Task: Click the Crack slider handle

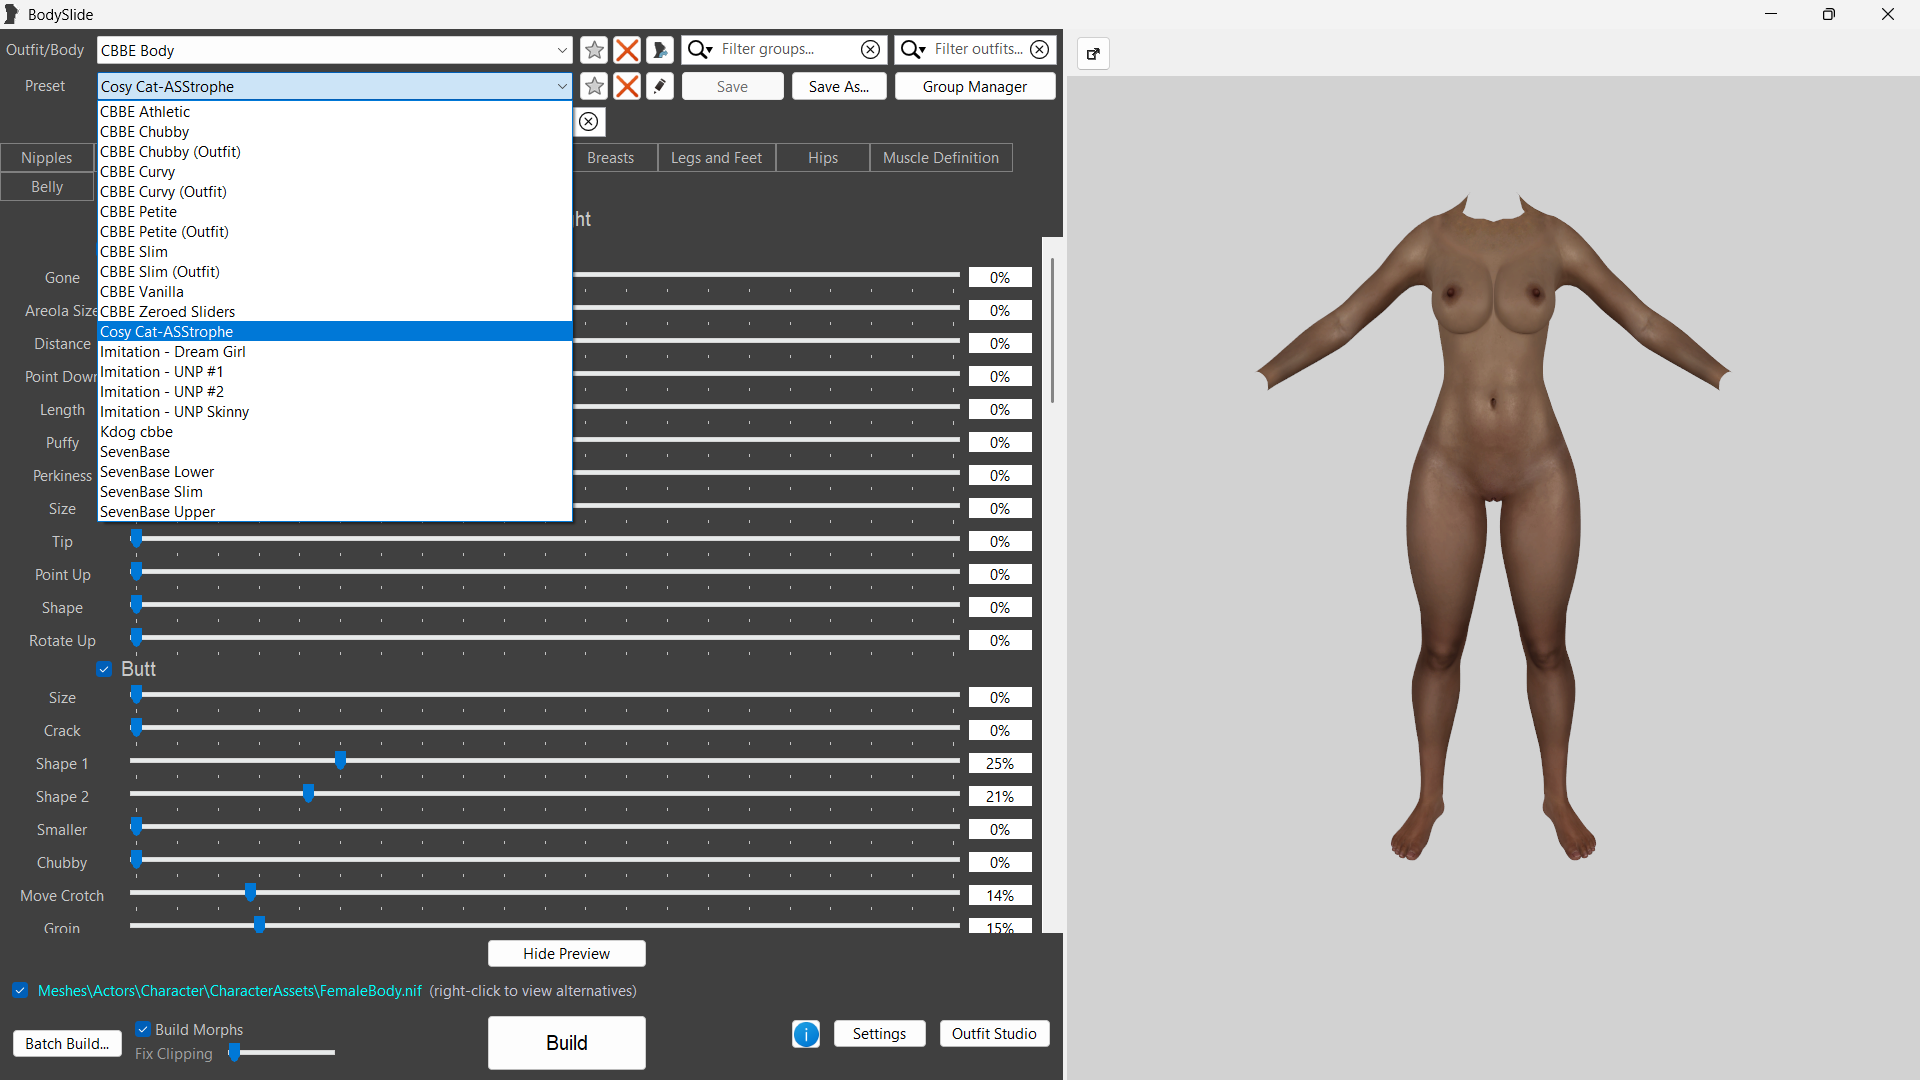Action: coord(136,728)
